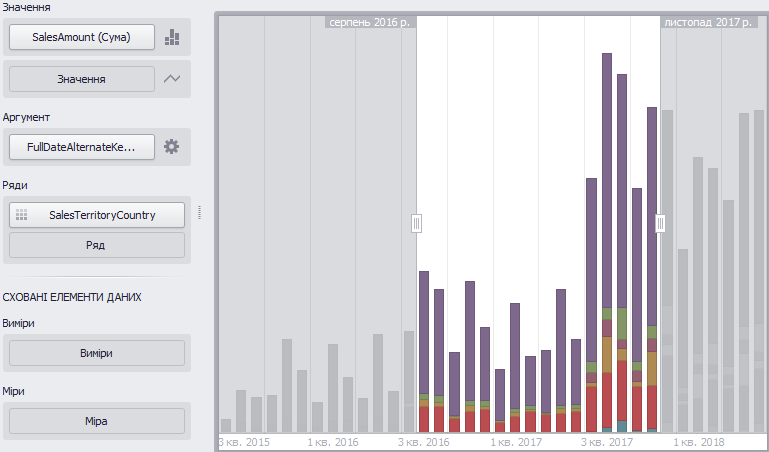Open bar chart type icon beside SalesAmount
The image size is (769, 452).
[172, 37]
